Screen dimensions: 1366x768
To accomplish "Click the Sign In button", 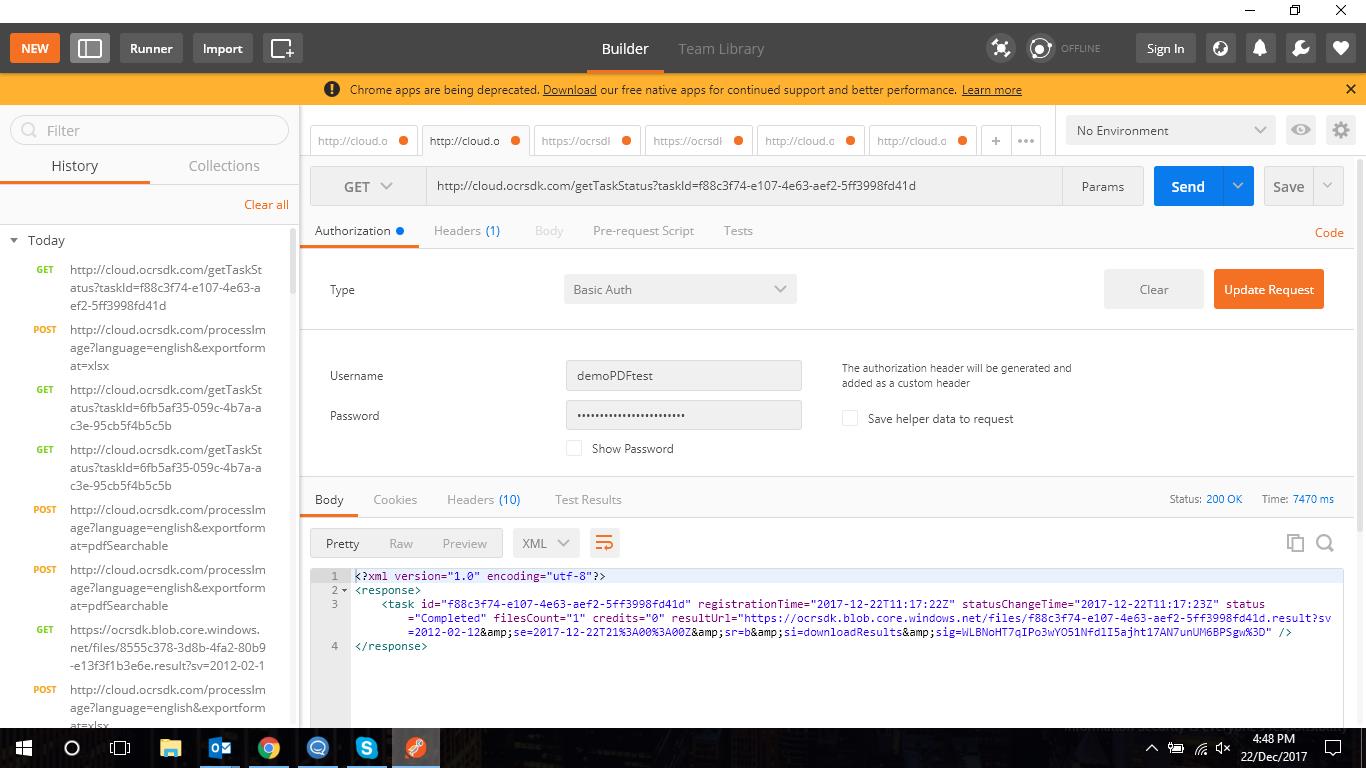I will [1165, 48].
